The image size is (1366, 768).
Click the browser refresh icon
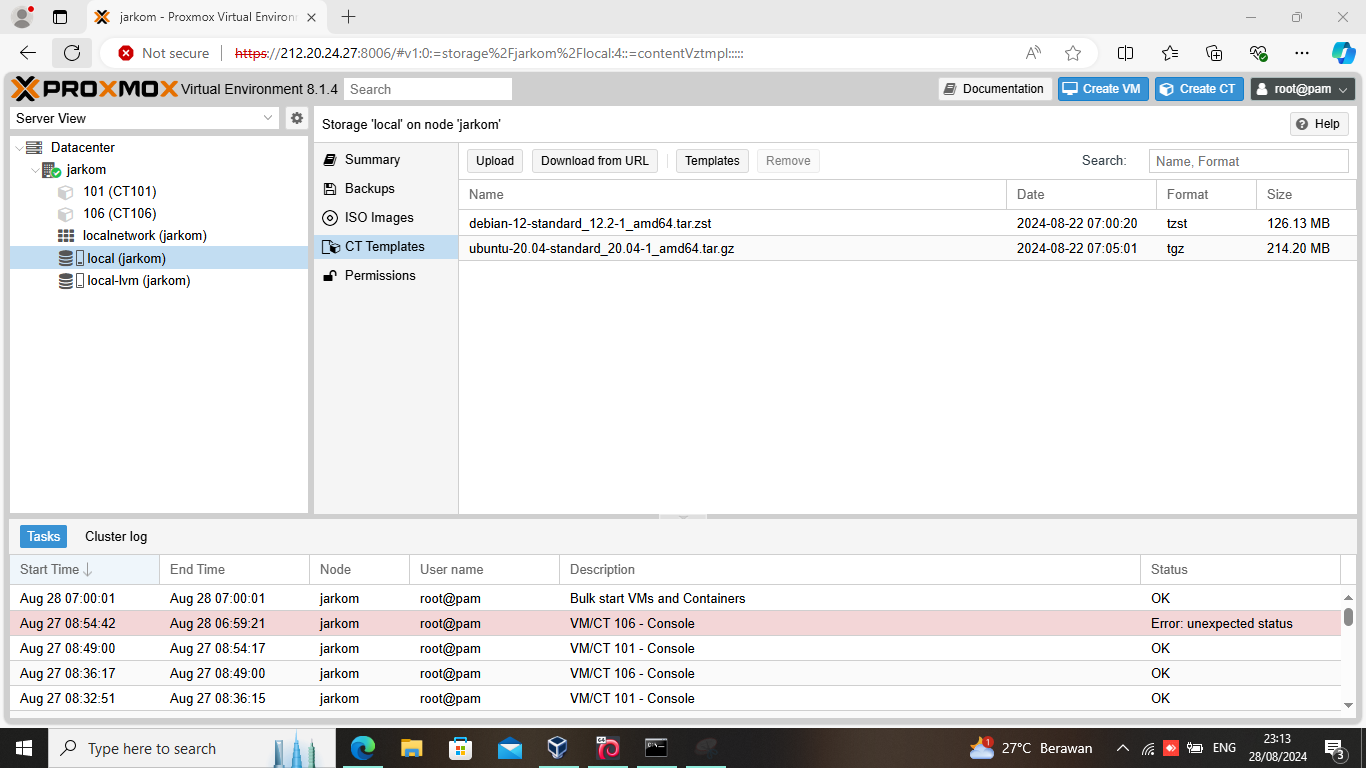(72, 53)
